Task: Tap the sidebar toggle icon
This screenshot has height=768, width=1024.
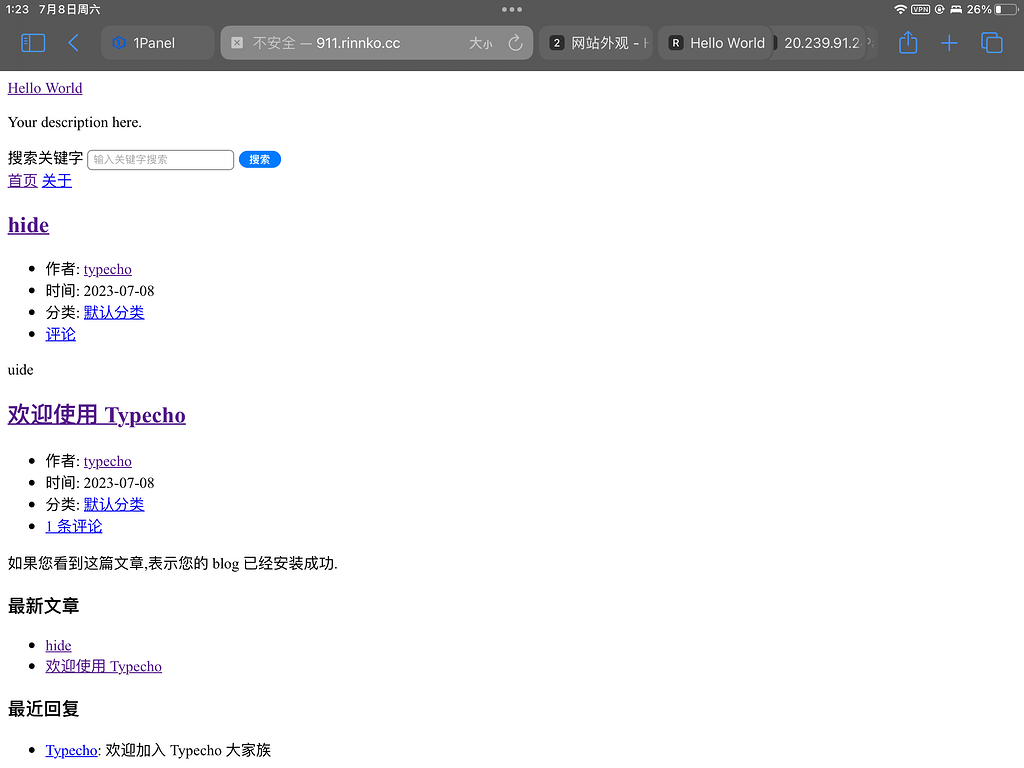Action: [x=33, y=43]
